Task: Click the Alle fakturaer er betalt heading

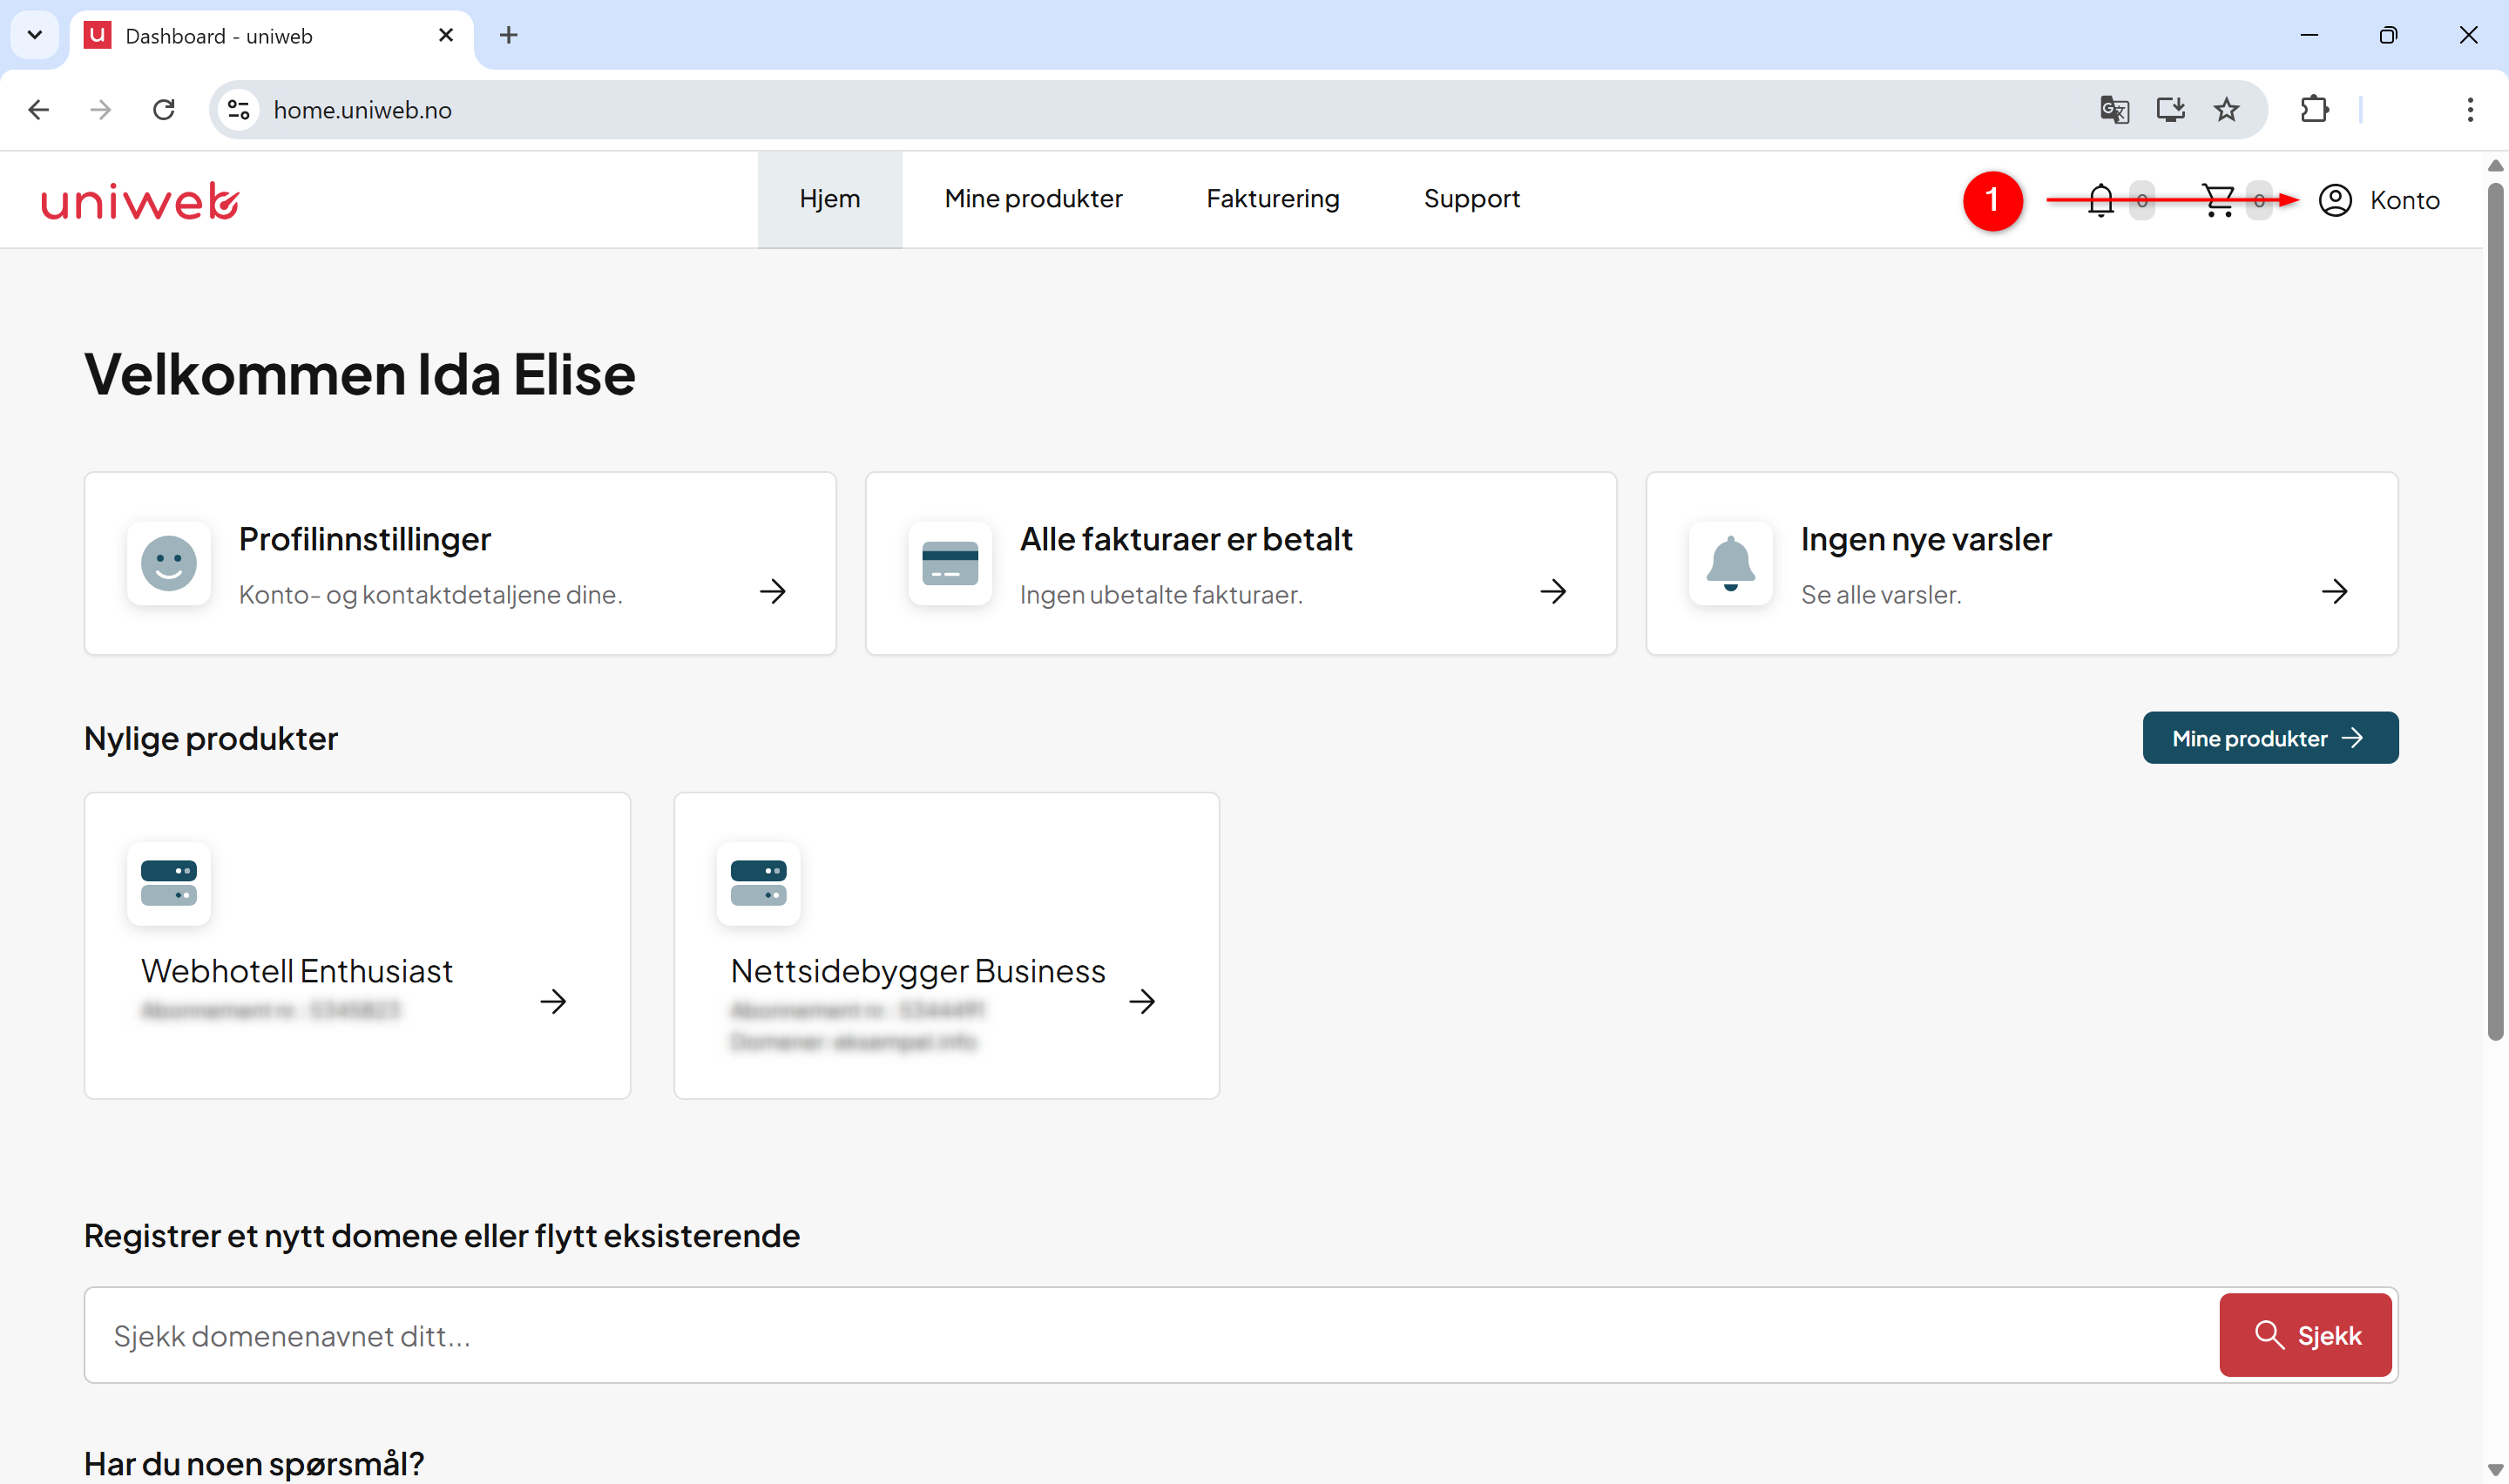Action: [x=1186, y=539]
